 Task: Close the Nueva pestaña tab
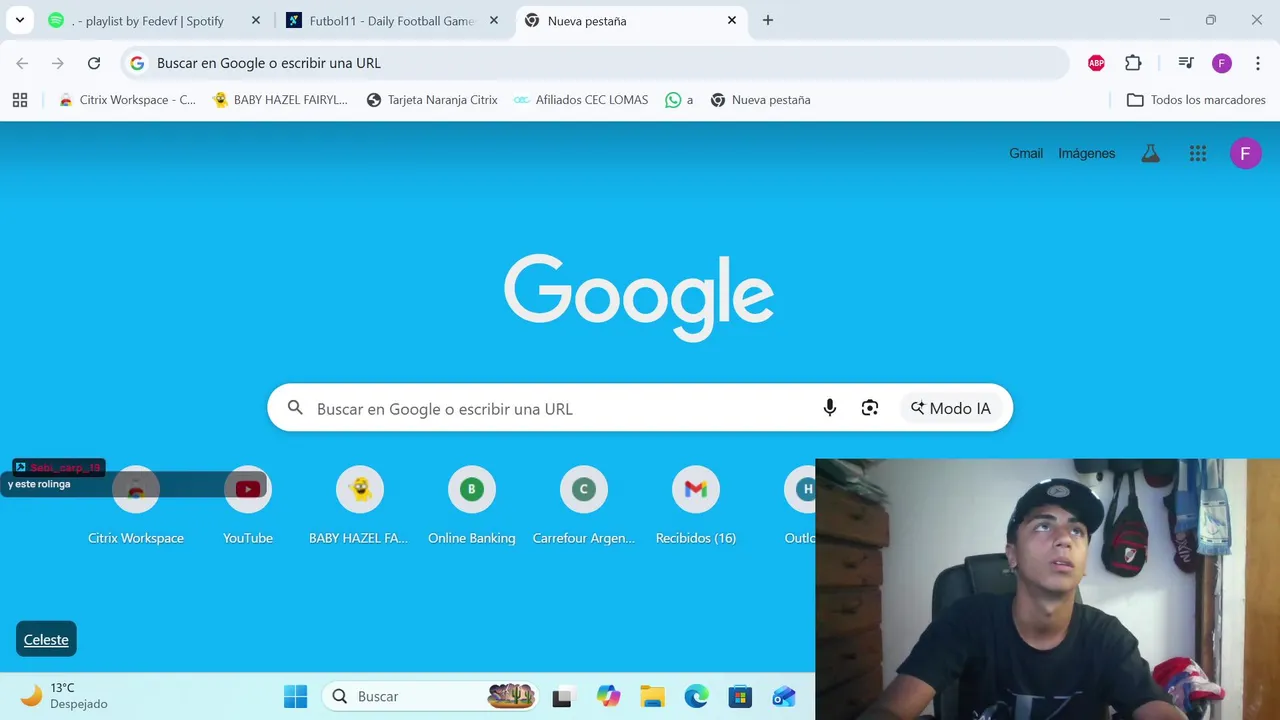(732, 20)
